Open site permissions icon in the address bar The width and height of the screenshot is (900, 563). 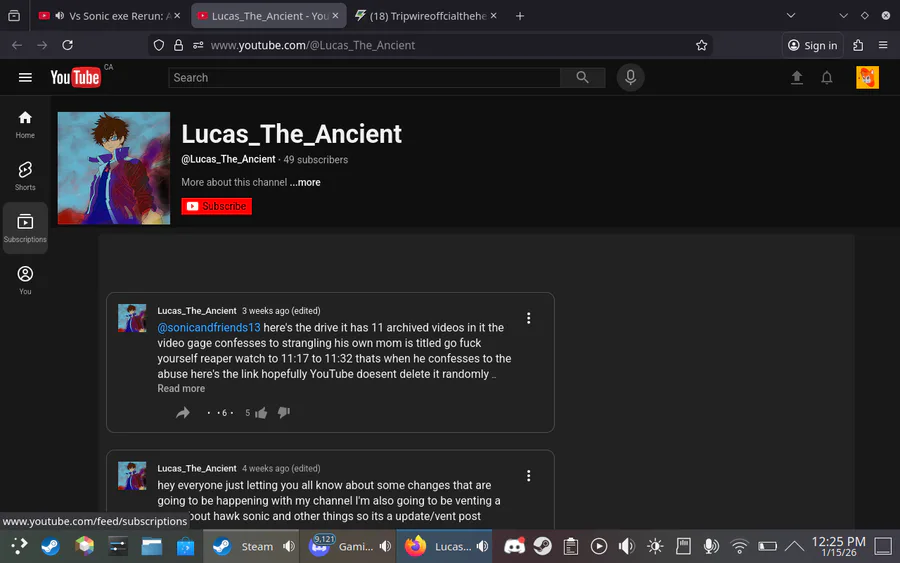click(x=198, y=45)
